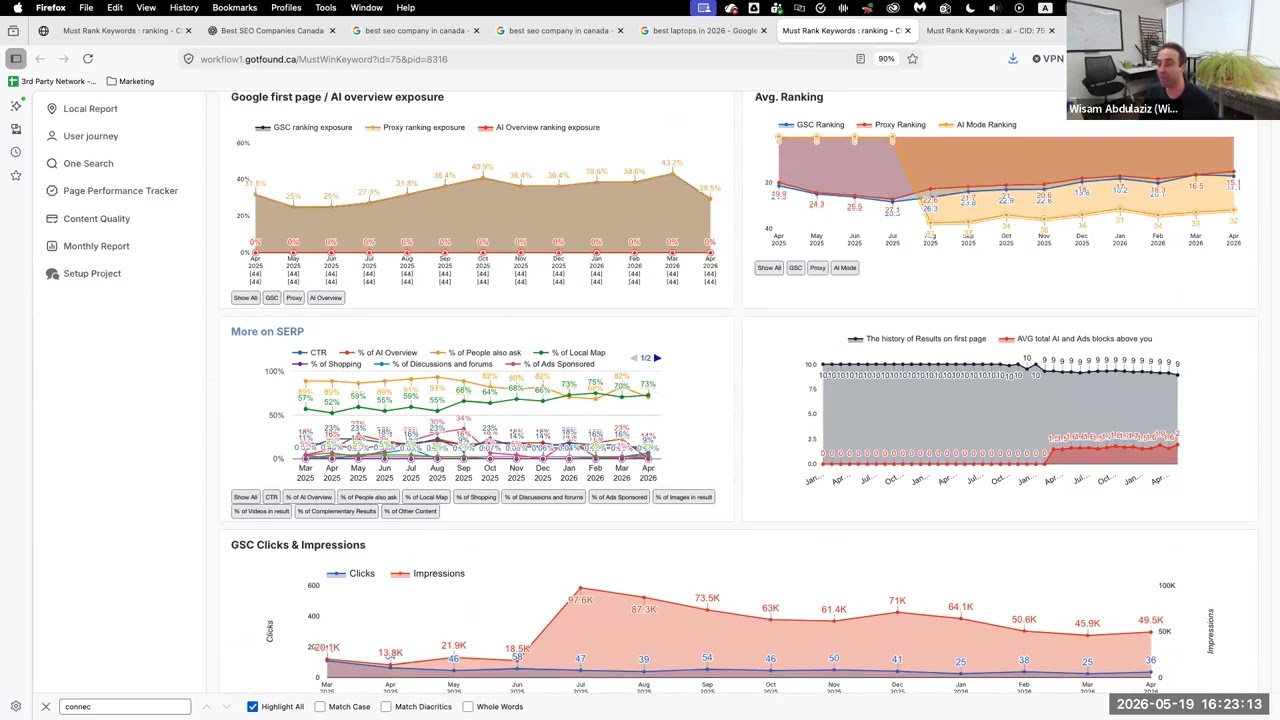Go to next legend page arrow (1/2)
Image resolution: width=1280 pixels, height=720 pixels.
[x=657, y=358]
